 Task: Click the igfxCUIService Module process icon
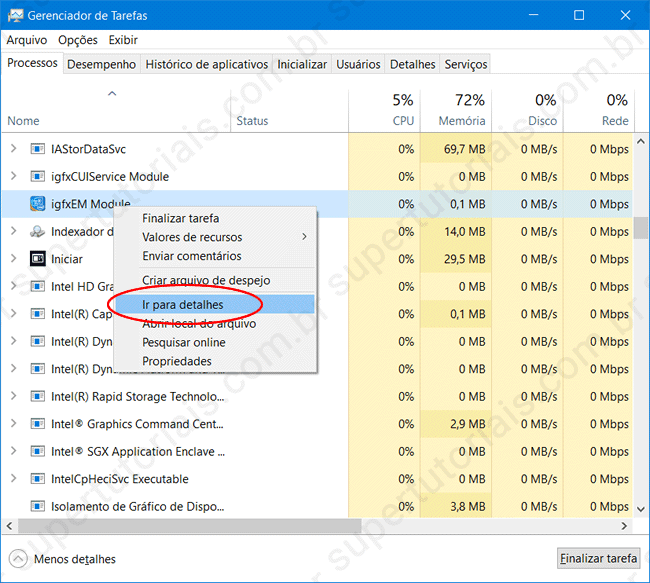(x=37, y=177)
